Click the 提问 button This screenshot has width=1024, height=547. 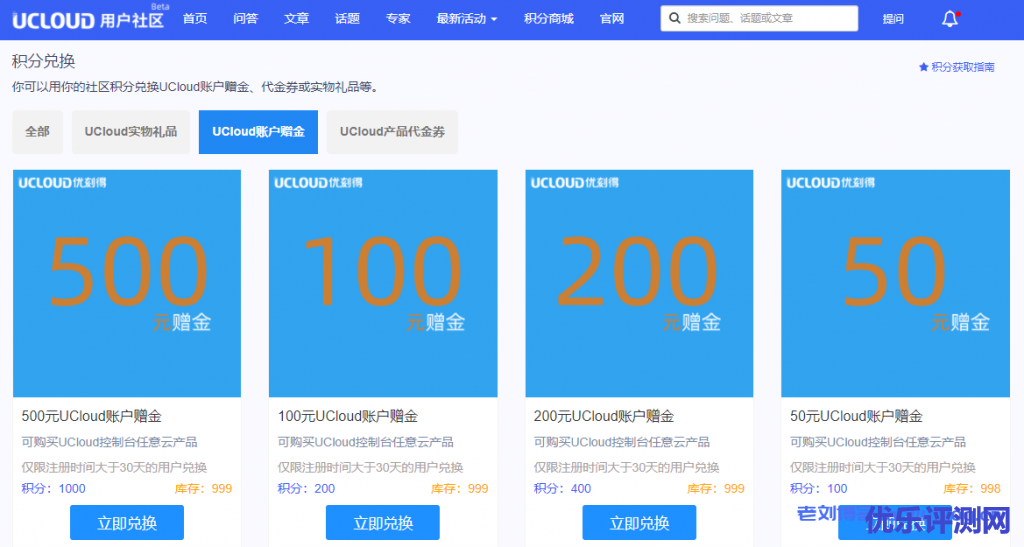[893, 19]
